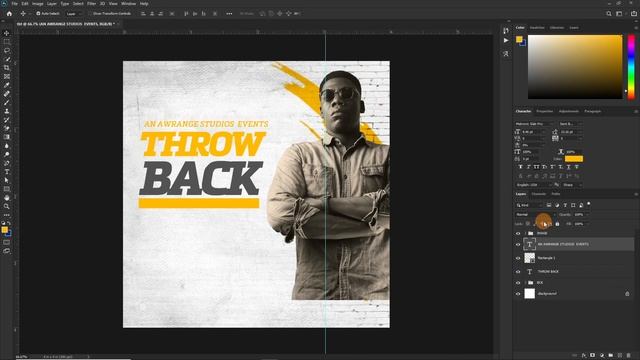Select the Background layer thumbnail
Screen dimensions: 640x360
[529, 293]
